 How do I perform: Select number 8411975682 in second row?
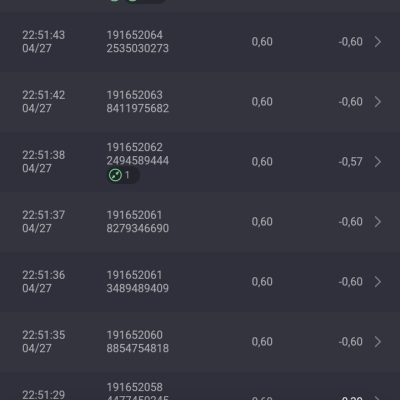pos(138,108)
